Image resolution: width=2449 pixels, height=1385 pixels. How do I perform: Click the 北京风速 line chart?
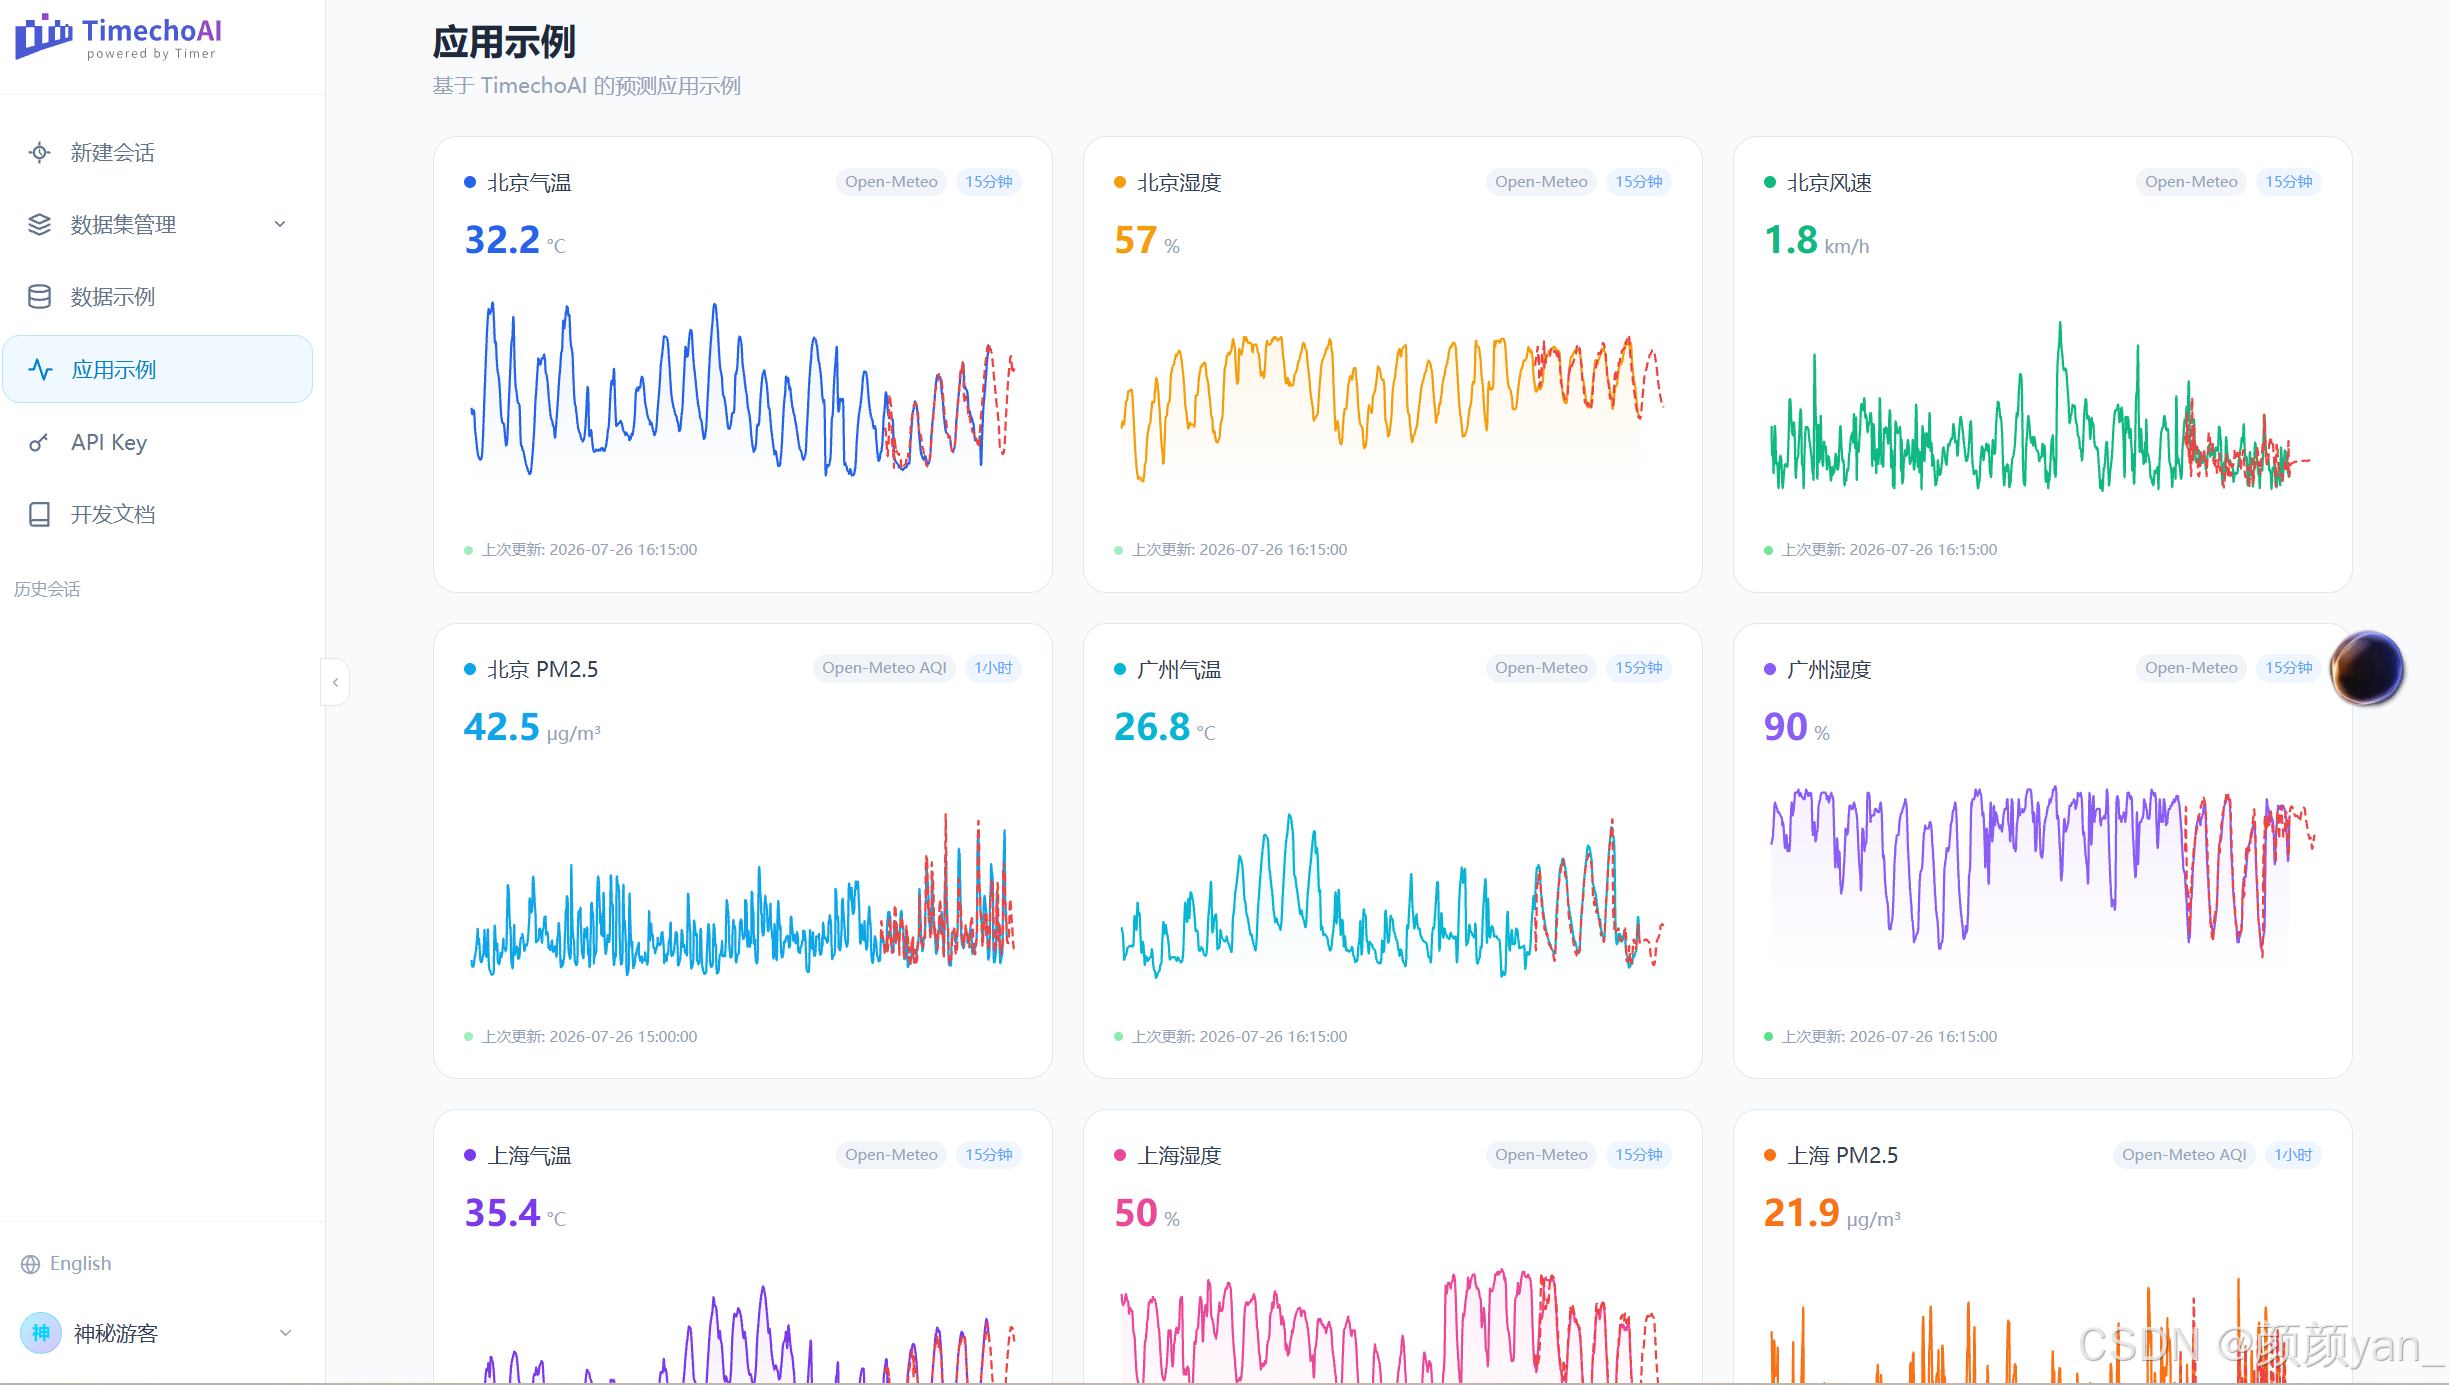[x=2042, y=405]
